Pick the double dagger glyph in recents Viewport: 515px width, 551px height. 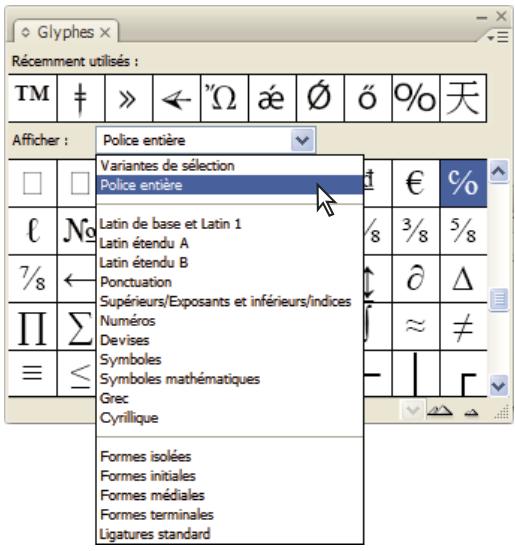coord(80,98)
